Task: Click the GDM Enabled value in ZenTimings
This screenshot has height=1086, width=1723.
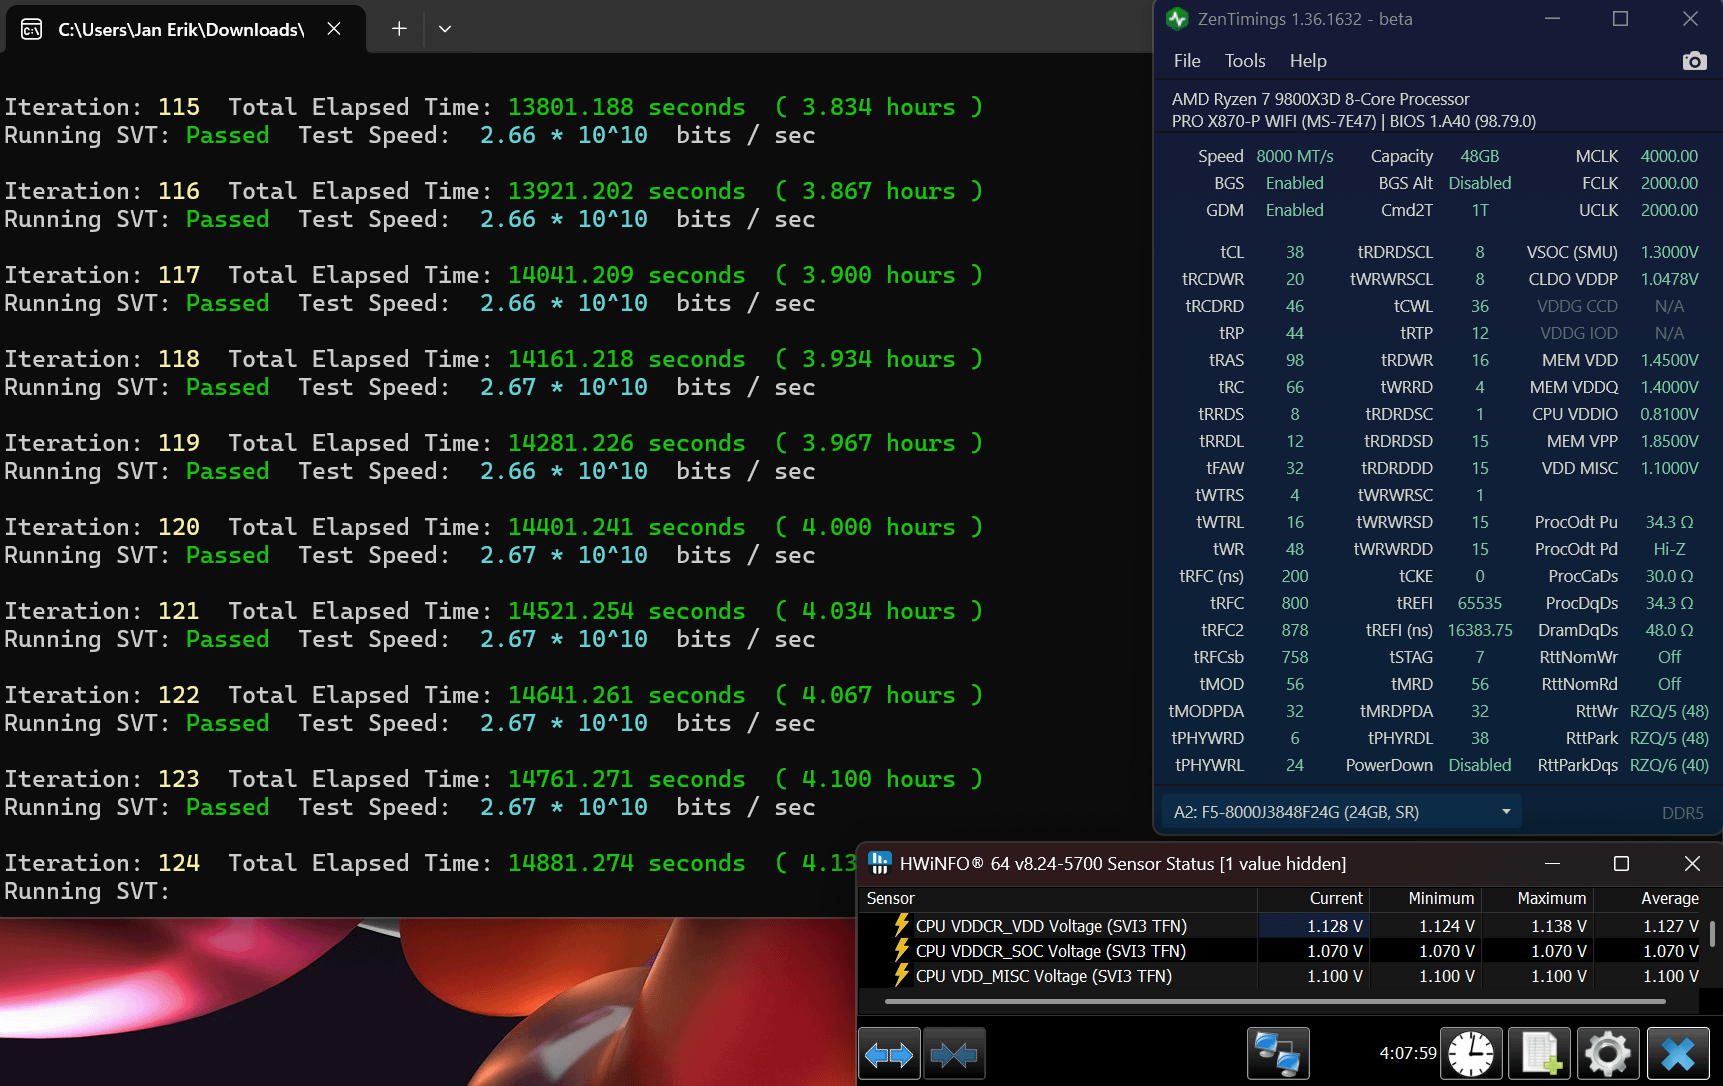Action: [1295, 210]
